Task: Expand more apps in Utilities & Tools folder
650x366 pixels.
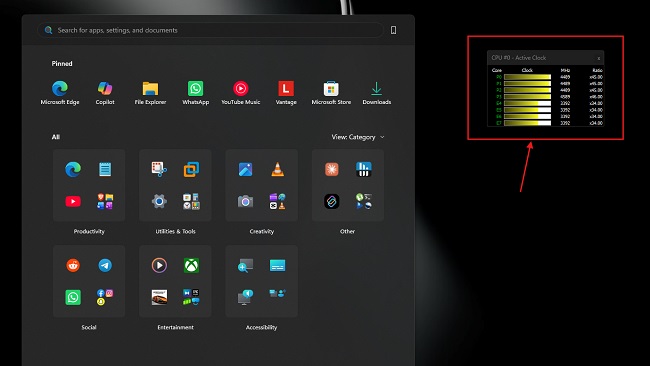Action: (191, 201)
